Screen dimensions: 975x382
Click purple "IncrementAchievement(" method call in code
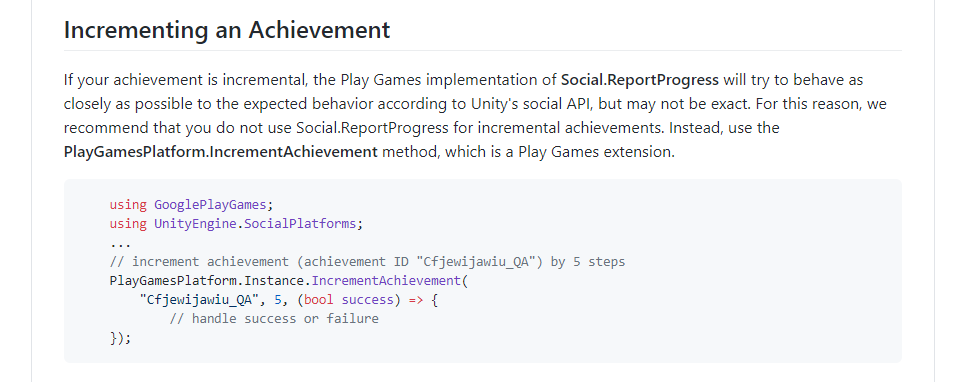pos(390,281)
